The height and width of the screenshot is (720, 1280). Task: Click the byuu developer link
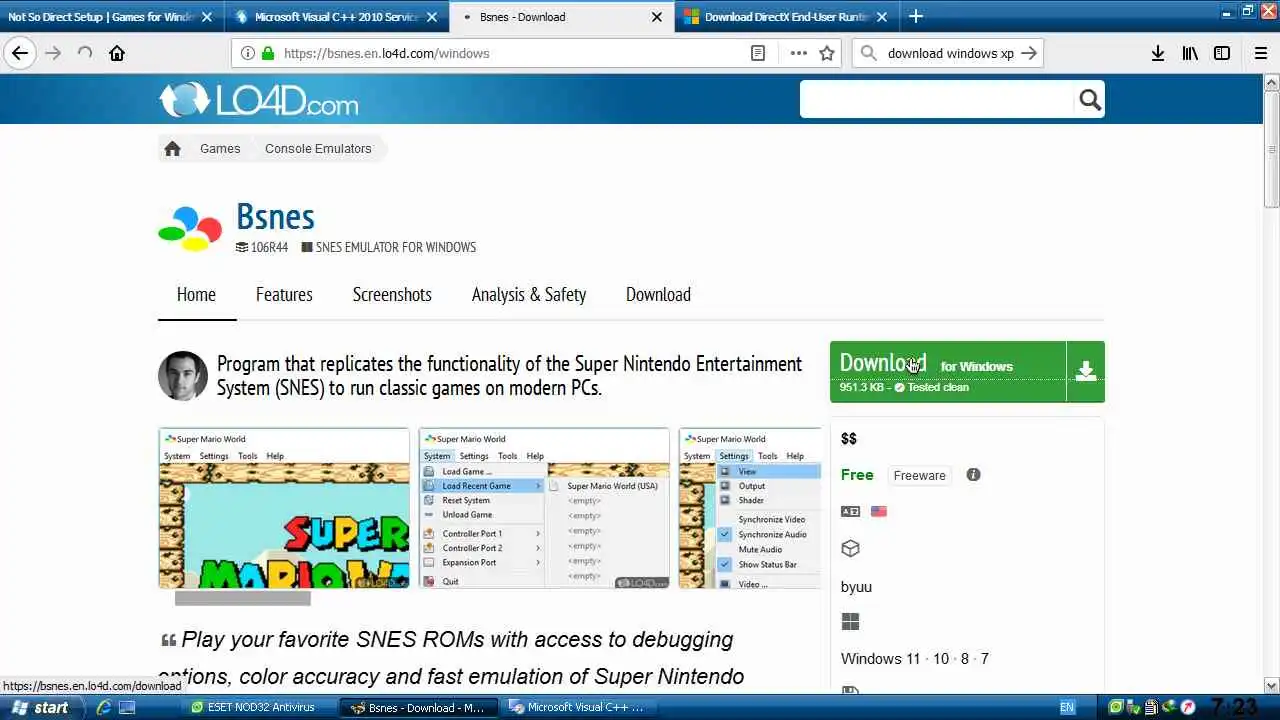click(x=856, y=587)
